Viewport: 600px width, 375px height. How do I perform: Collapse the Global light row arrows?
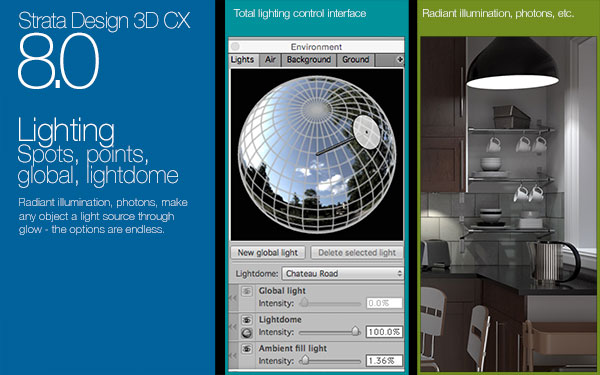pos(233,298)
